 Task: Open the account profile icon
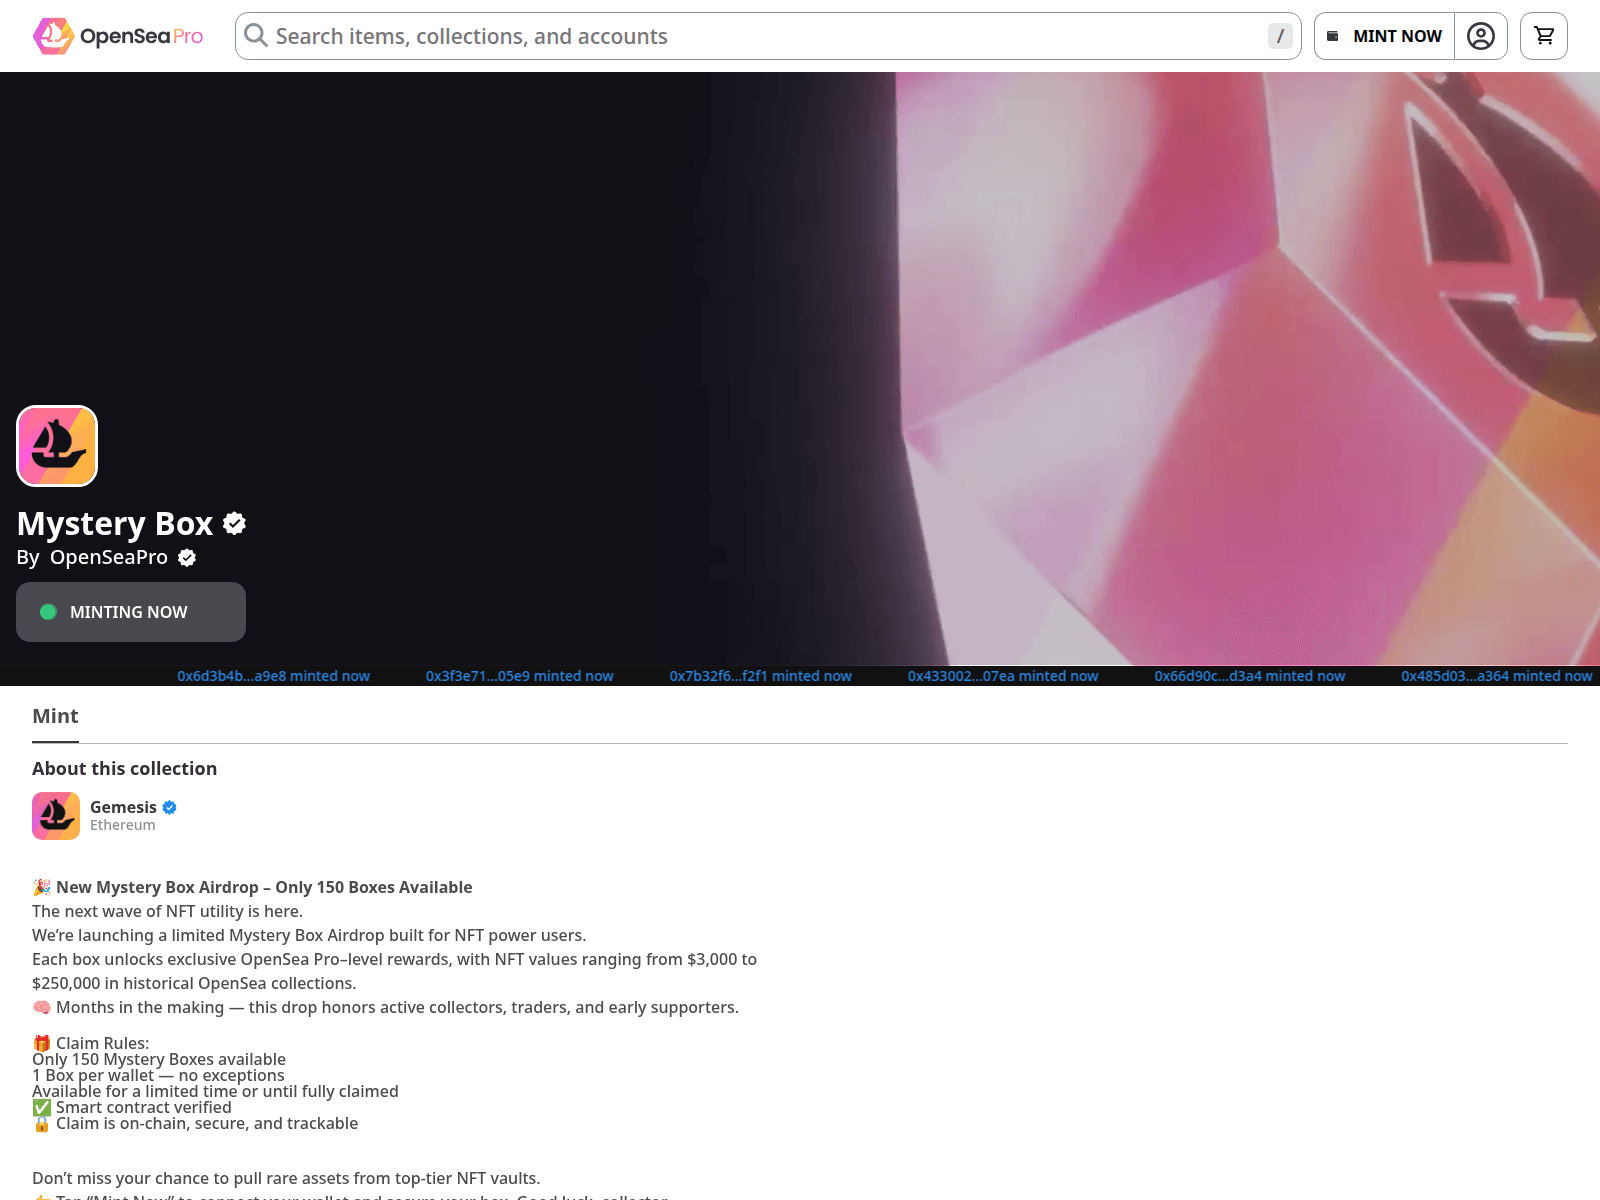tap(1481, 36)
